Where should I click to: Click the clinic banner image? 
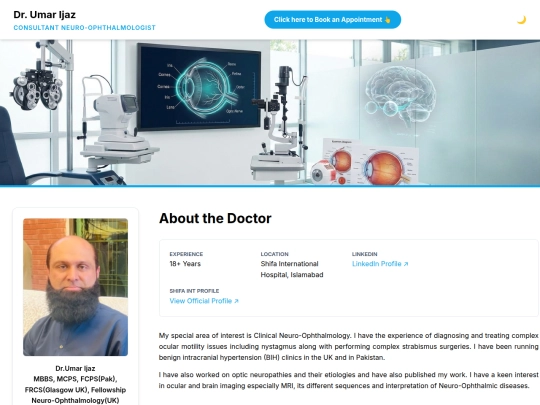tap(270, 113)
